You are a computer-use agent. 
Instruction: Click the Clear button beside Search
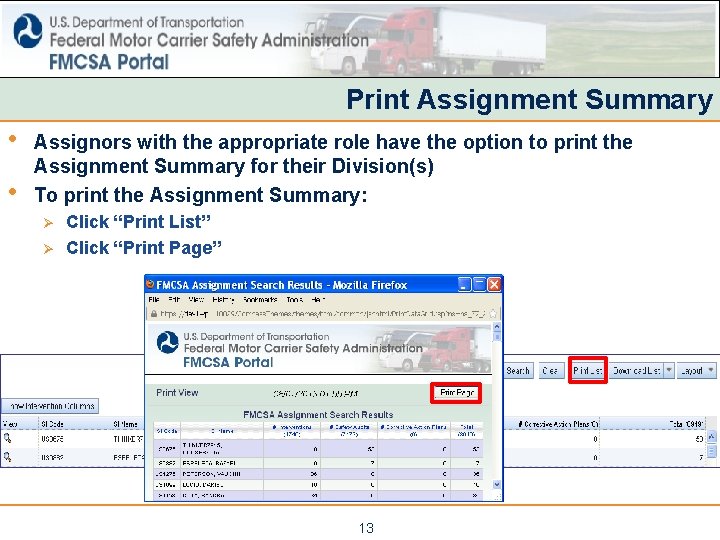pos(550,371)
